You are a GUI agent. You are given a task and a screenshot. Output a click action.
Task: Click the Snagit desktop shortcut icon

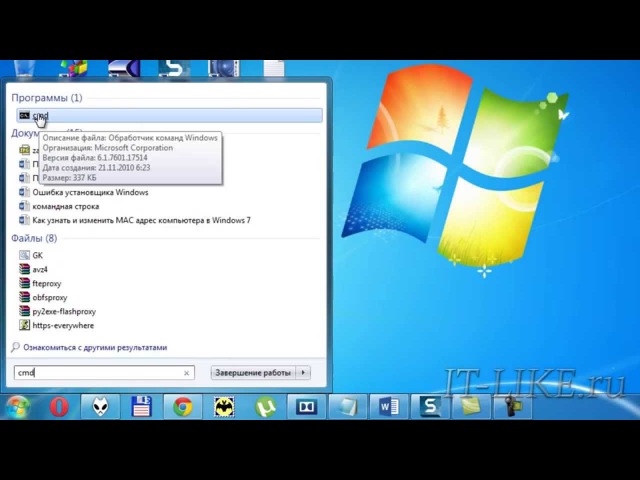click(x=174, y=69)
